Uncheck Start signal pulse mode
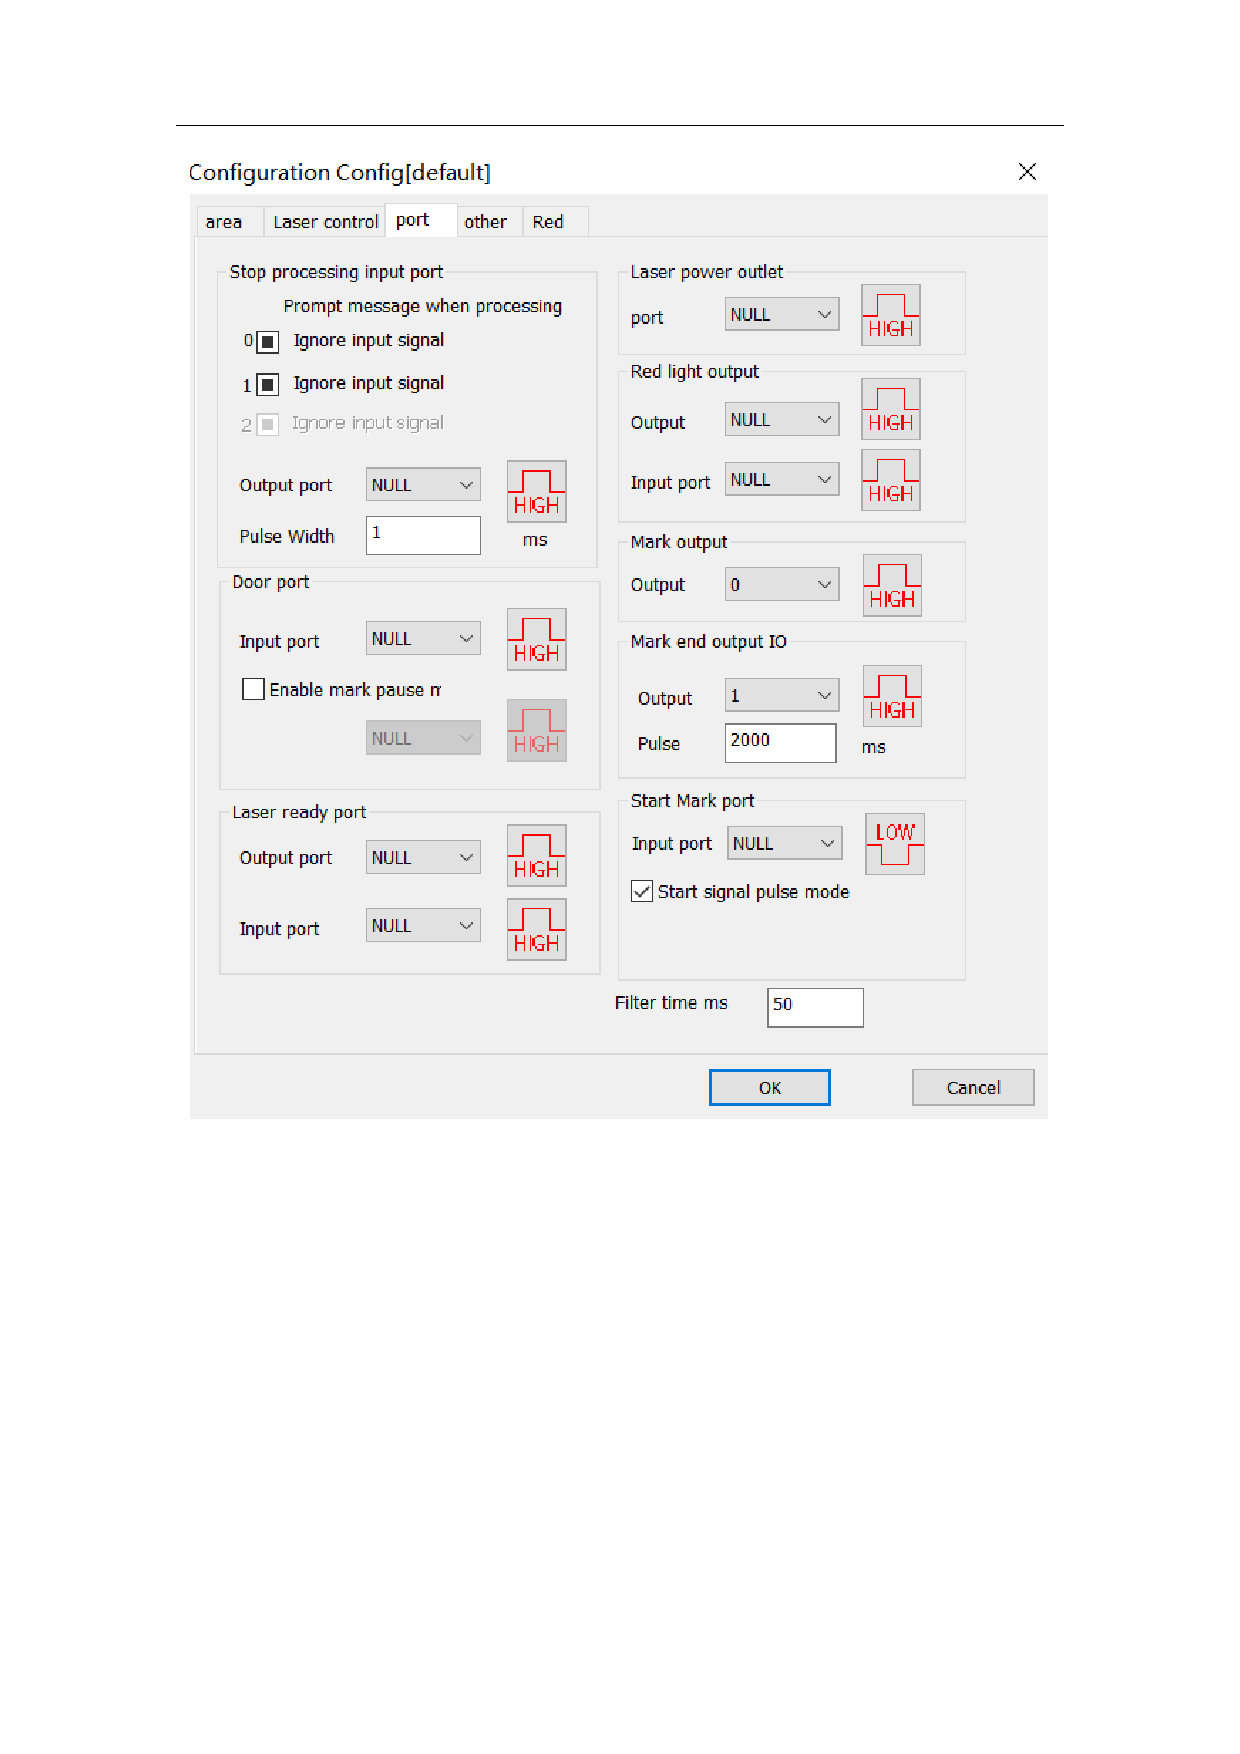This screenshot has height=1754, width=1240. coord(642,892)
